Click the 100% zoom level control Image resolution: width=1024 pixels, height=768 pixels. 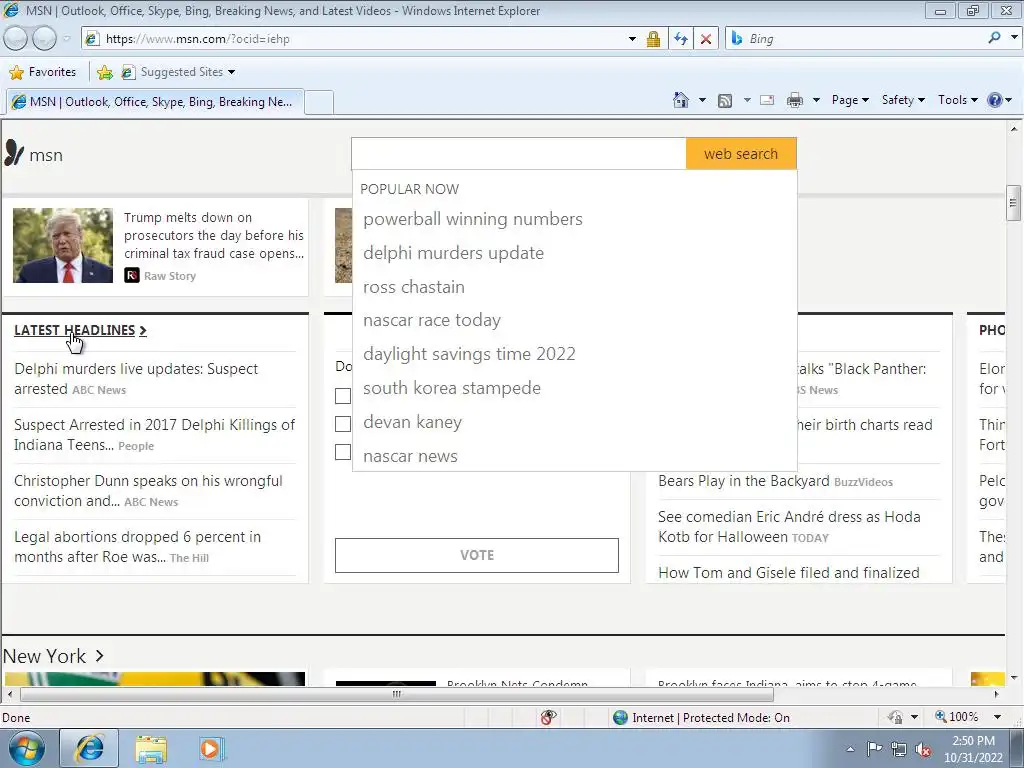pos(957,717)
